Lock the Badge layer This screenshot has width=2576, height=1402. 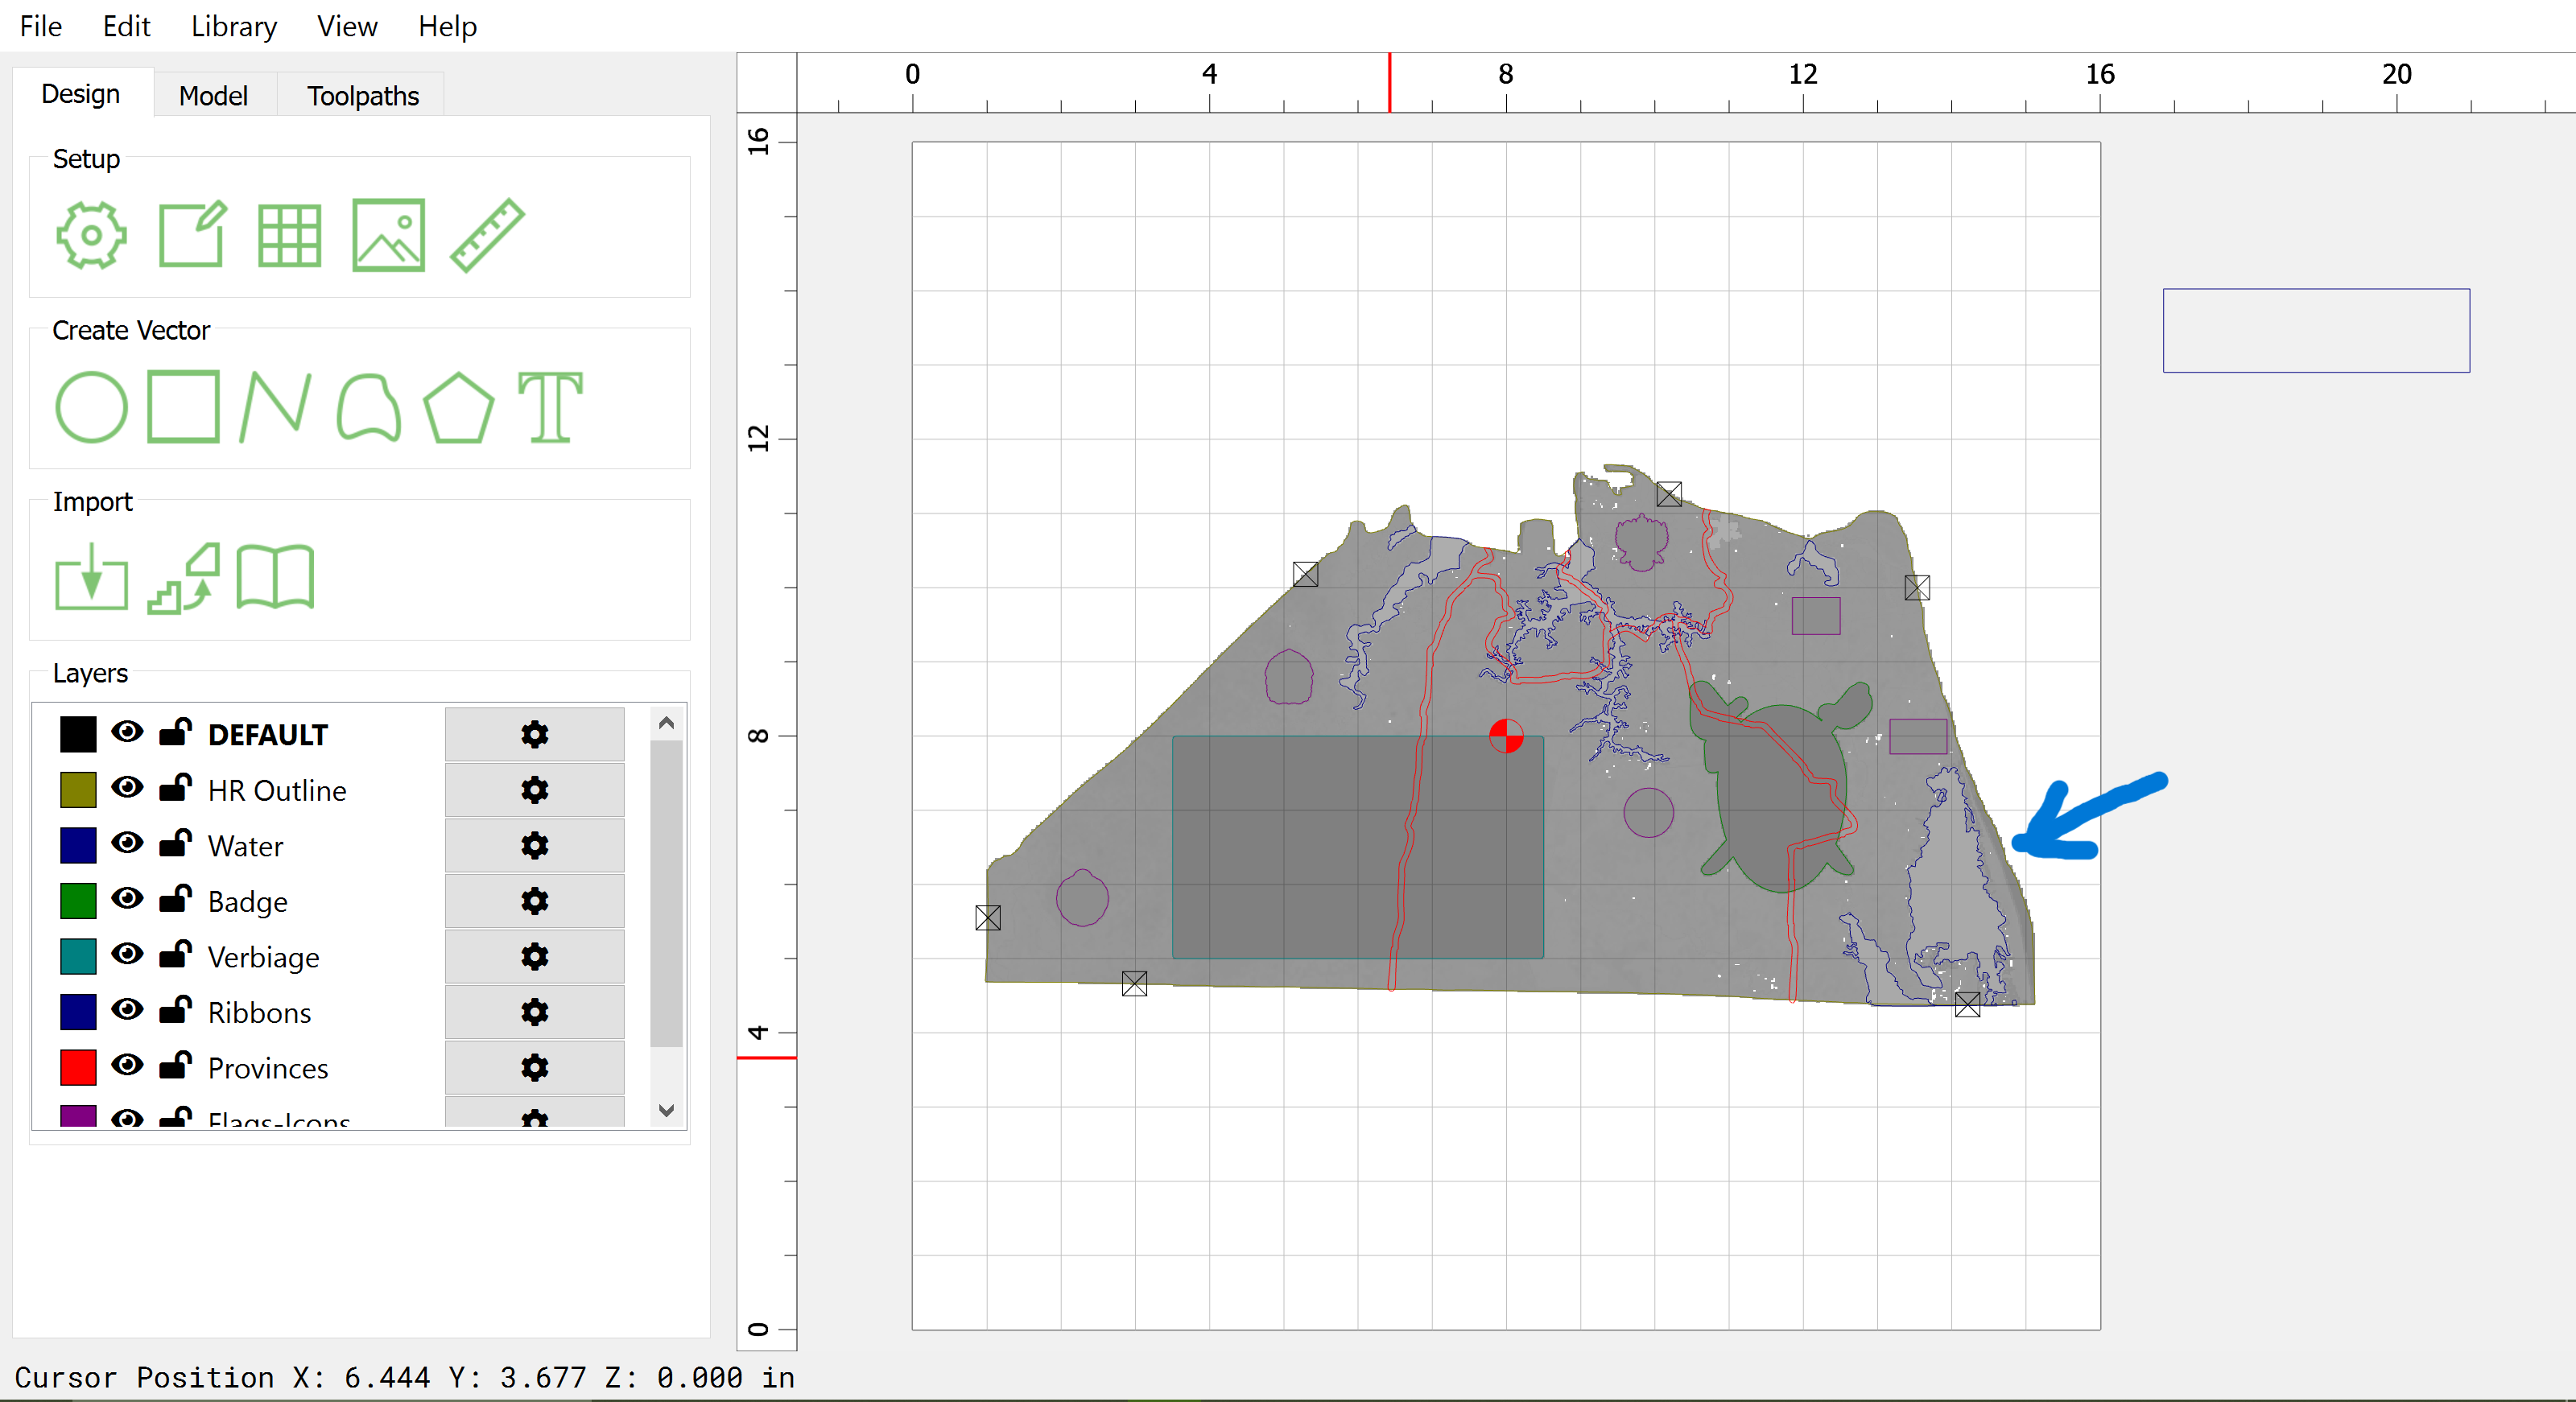[x=175, y=899]
